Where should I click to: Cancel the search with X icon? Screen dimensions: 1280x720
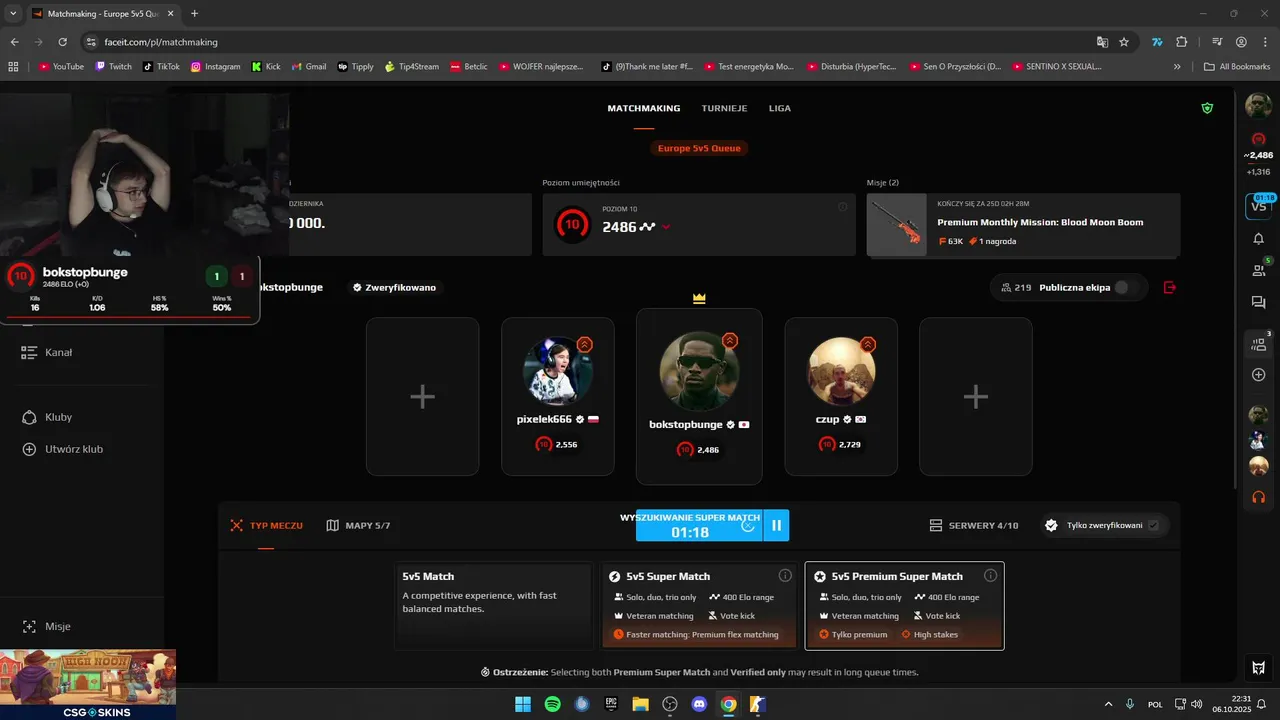[x=748, y=526]
